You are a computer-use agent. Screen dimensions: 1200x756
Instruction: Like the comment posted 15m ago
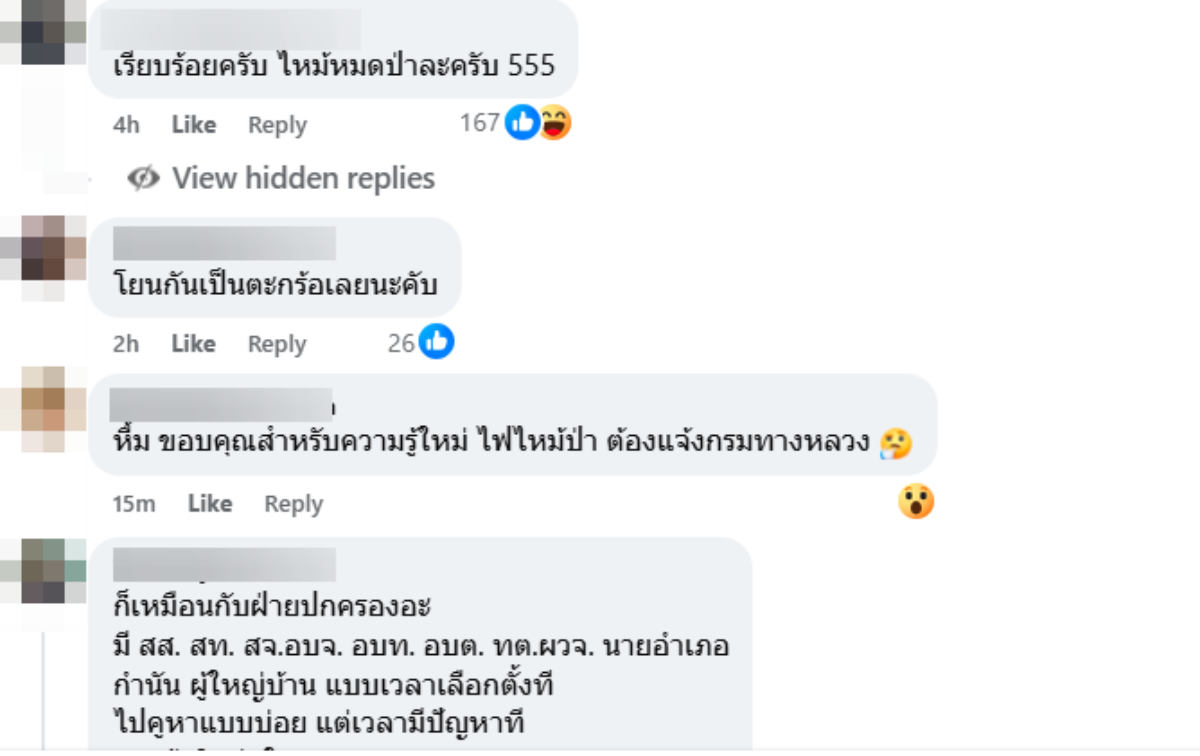pos(209,504)
